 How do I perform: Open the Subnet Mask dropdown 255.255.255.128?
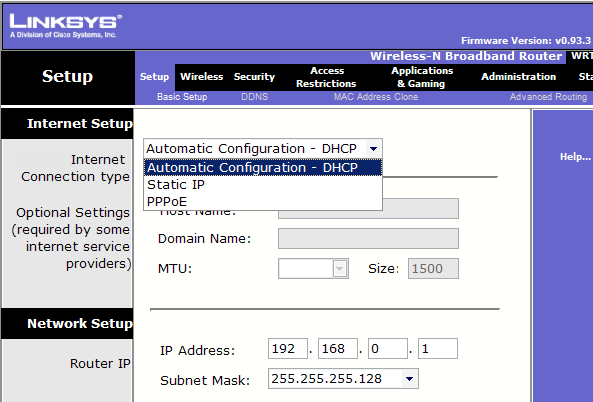[x=343, y=379]
